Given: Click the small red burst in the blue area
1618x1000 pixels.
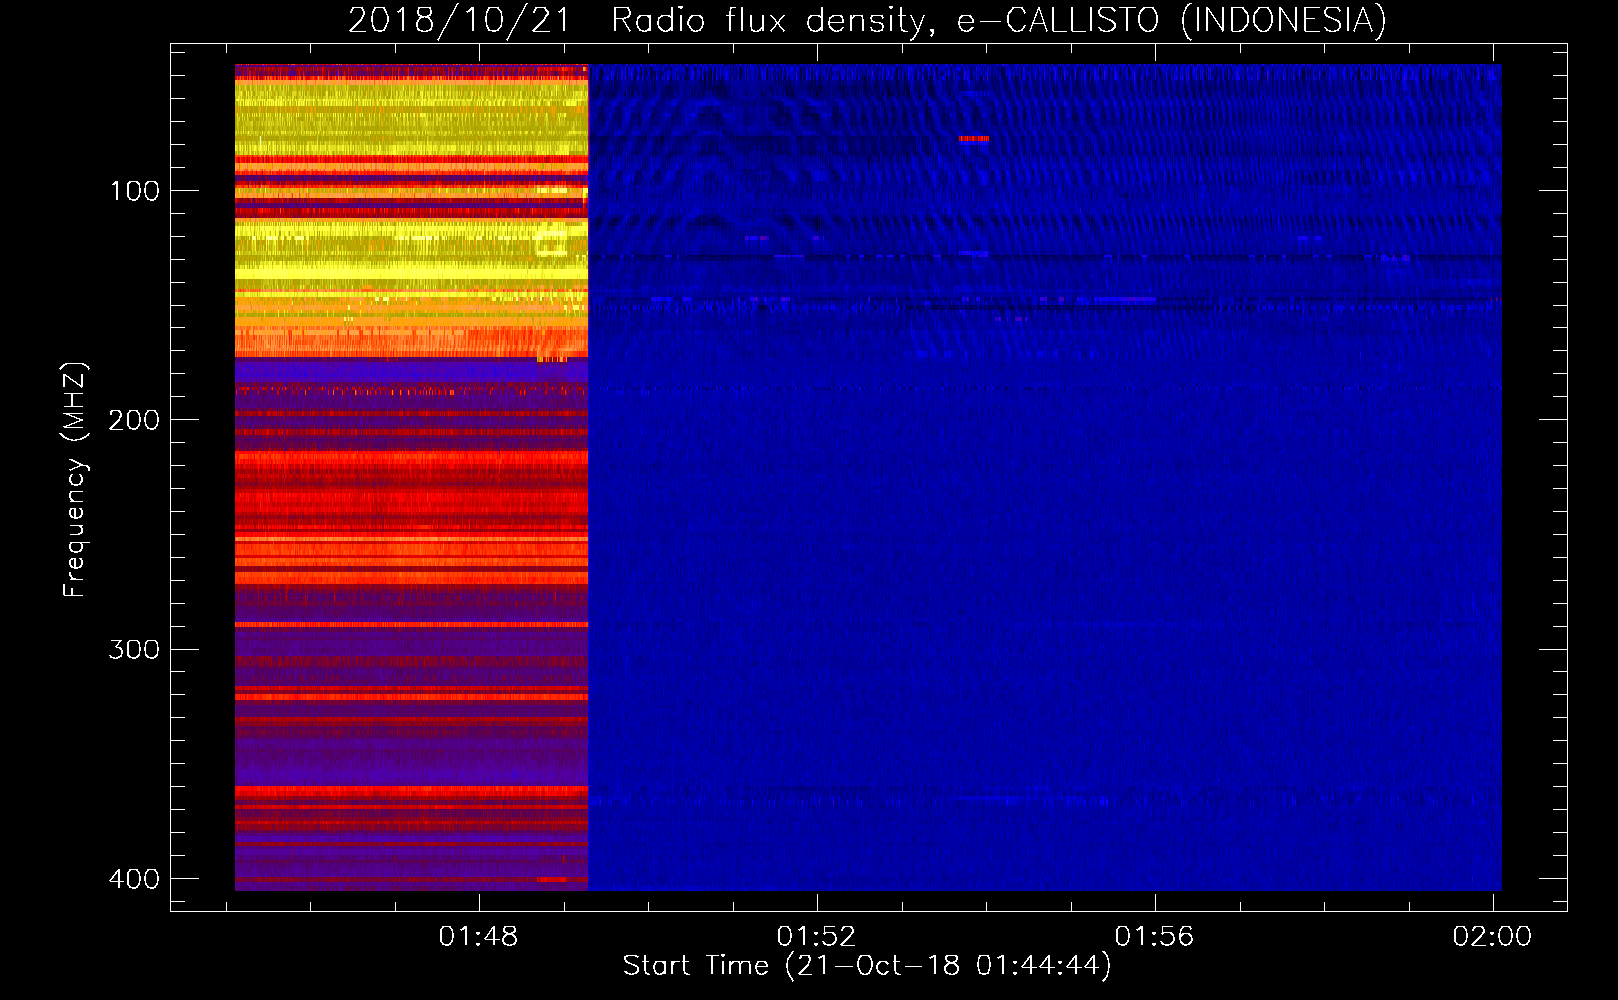Looking at the screenshot, I should (x=974, y=139).
